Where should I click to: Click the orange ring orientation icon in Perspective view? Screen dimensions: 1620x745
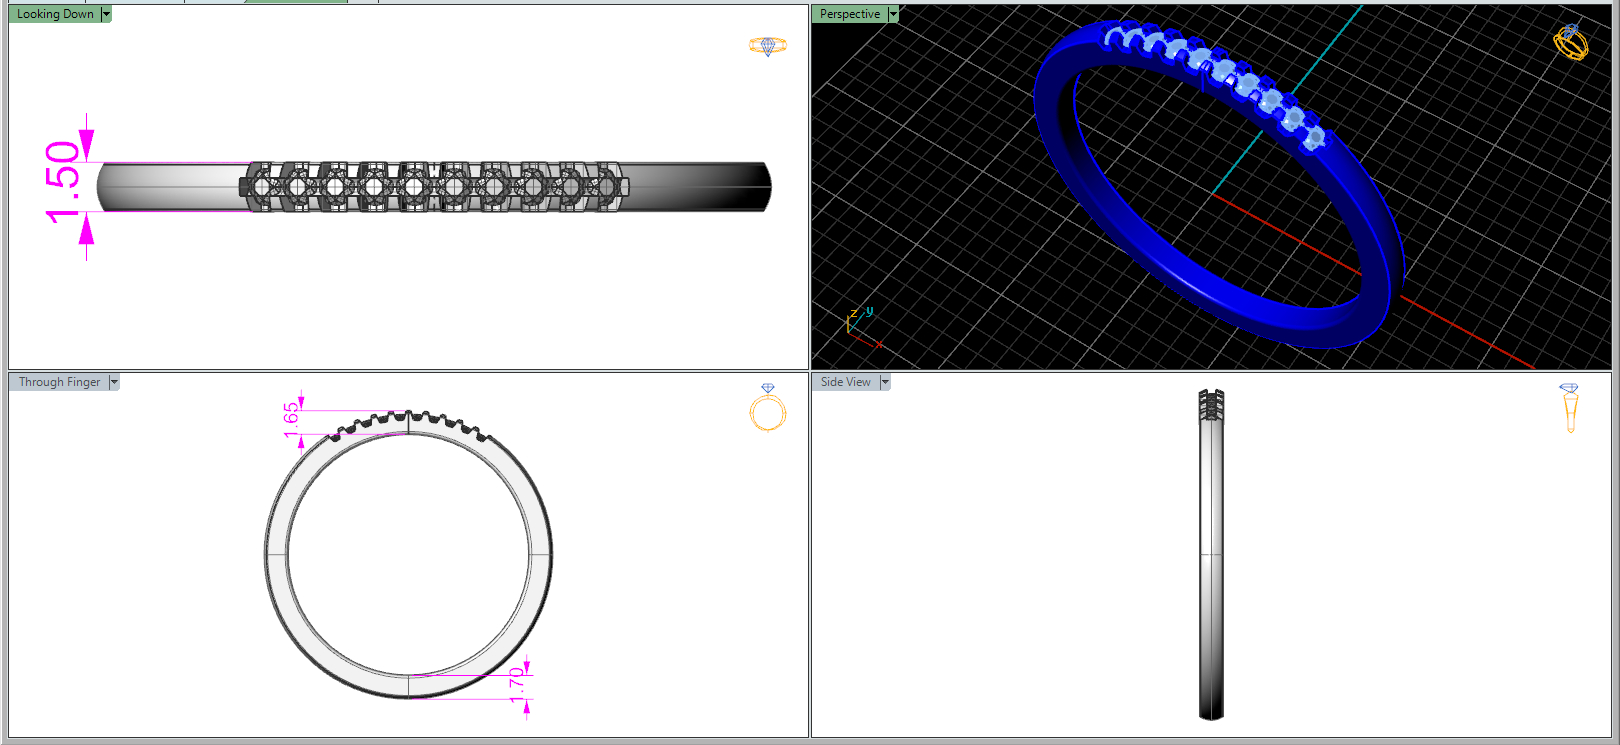[x=1571, y=42]
